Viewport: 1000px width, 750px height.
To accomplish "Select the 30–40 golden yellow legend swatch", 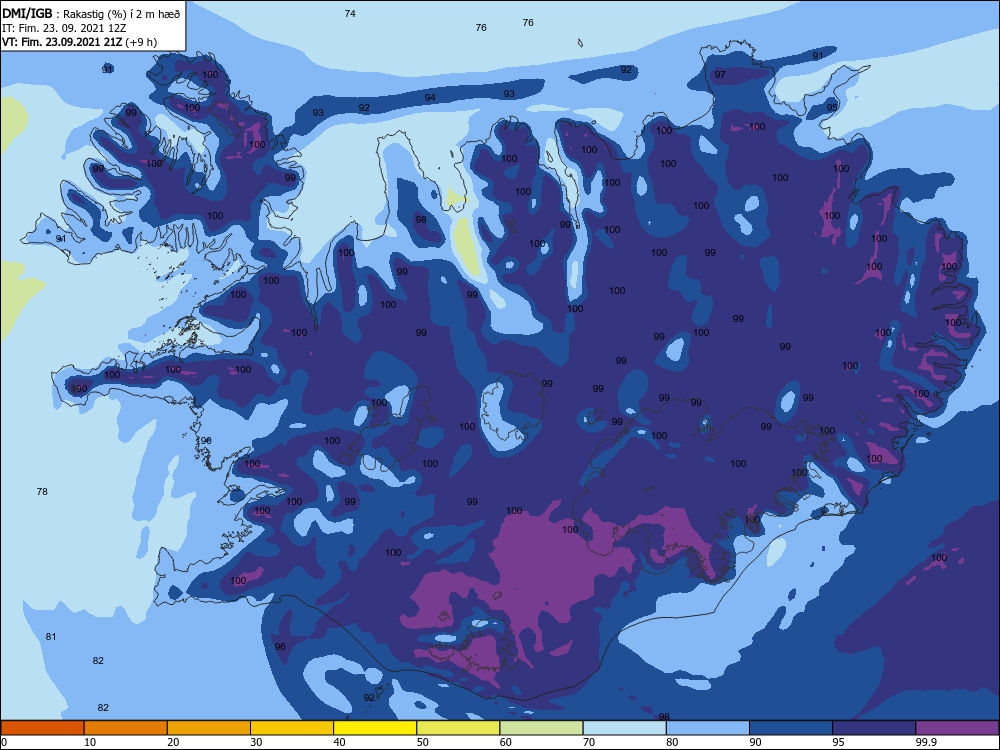I will 292,728.
